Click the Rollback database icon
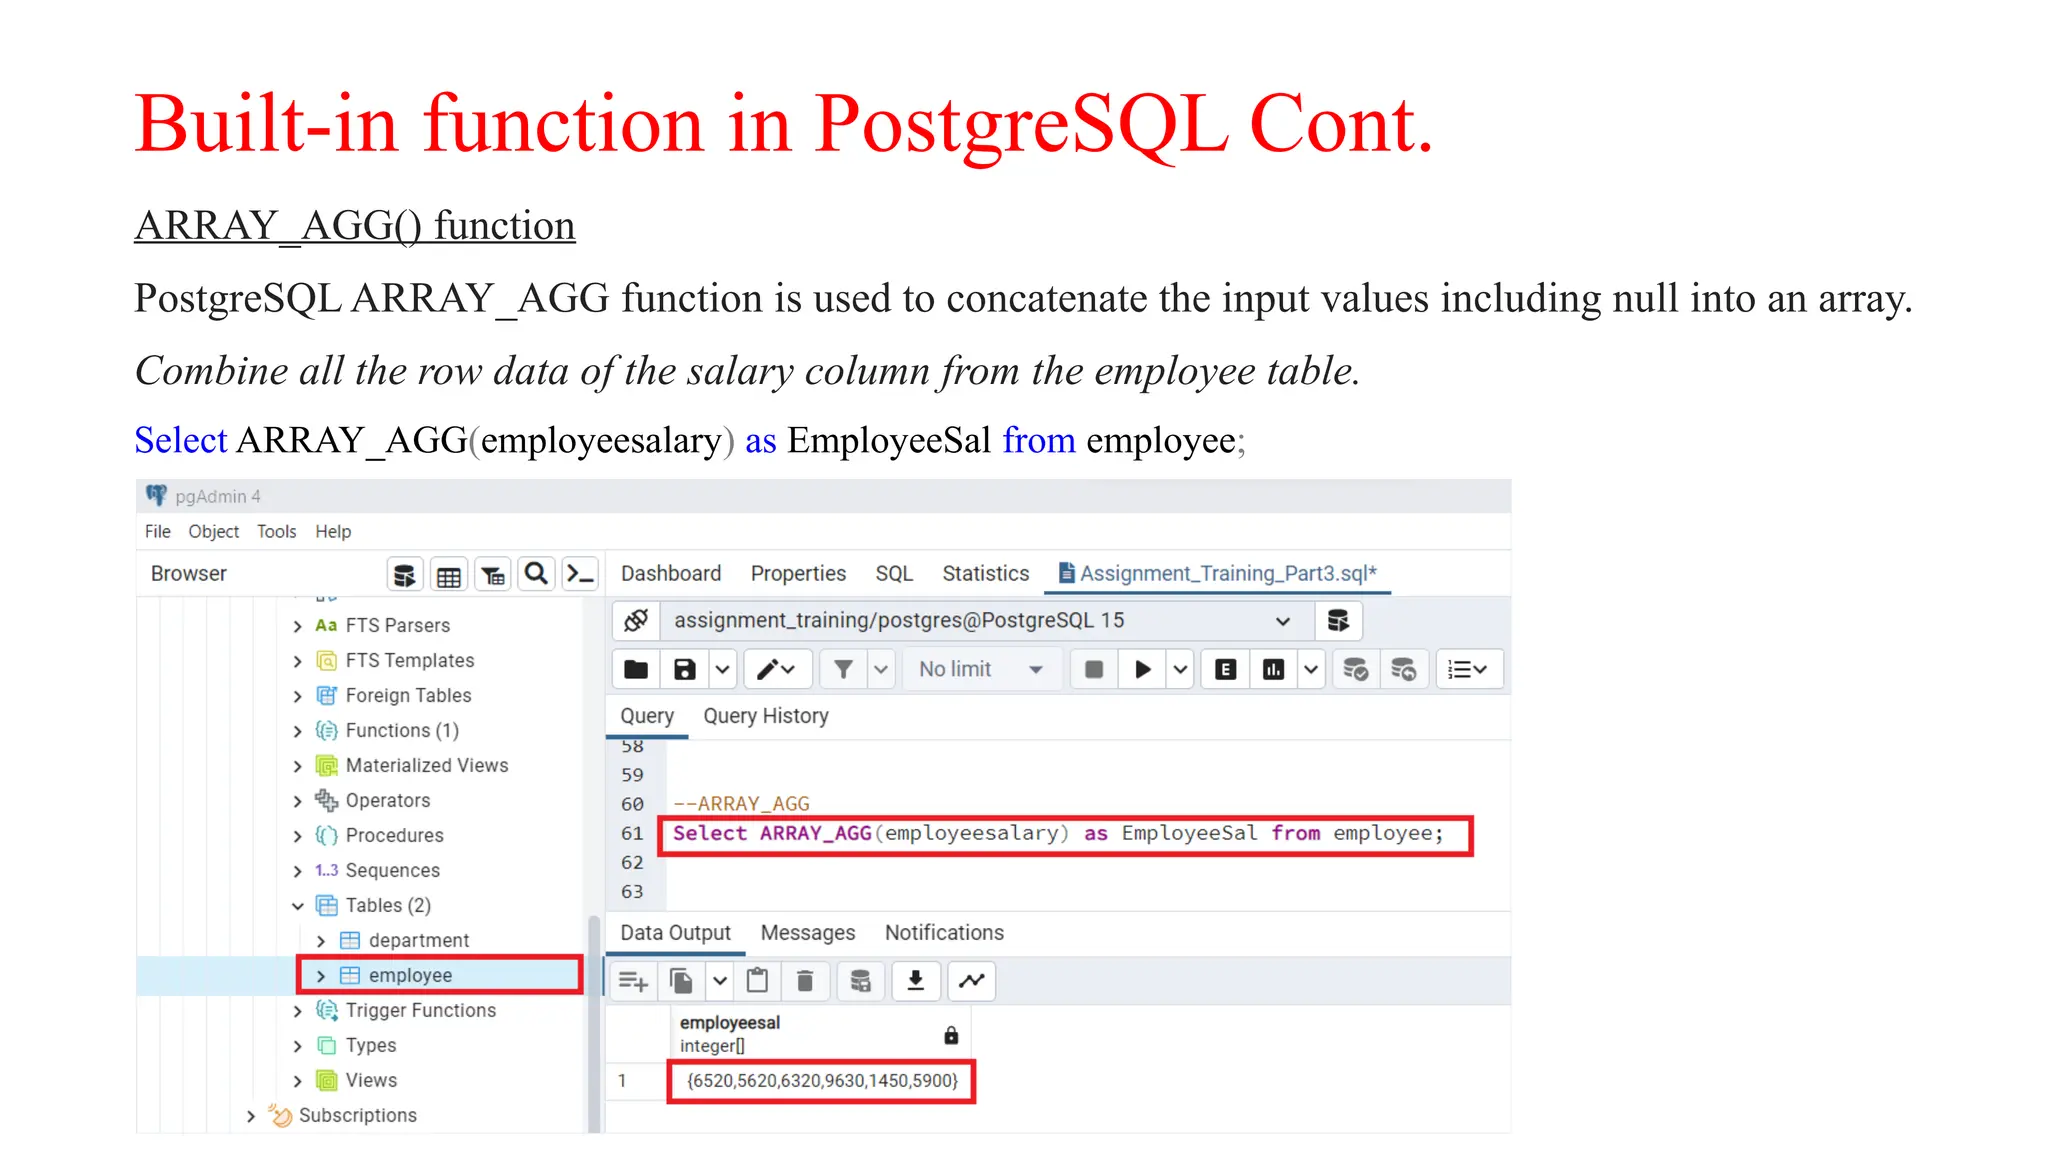2048x1152 pixels. 1404,670
